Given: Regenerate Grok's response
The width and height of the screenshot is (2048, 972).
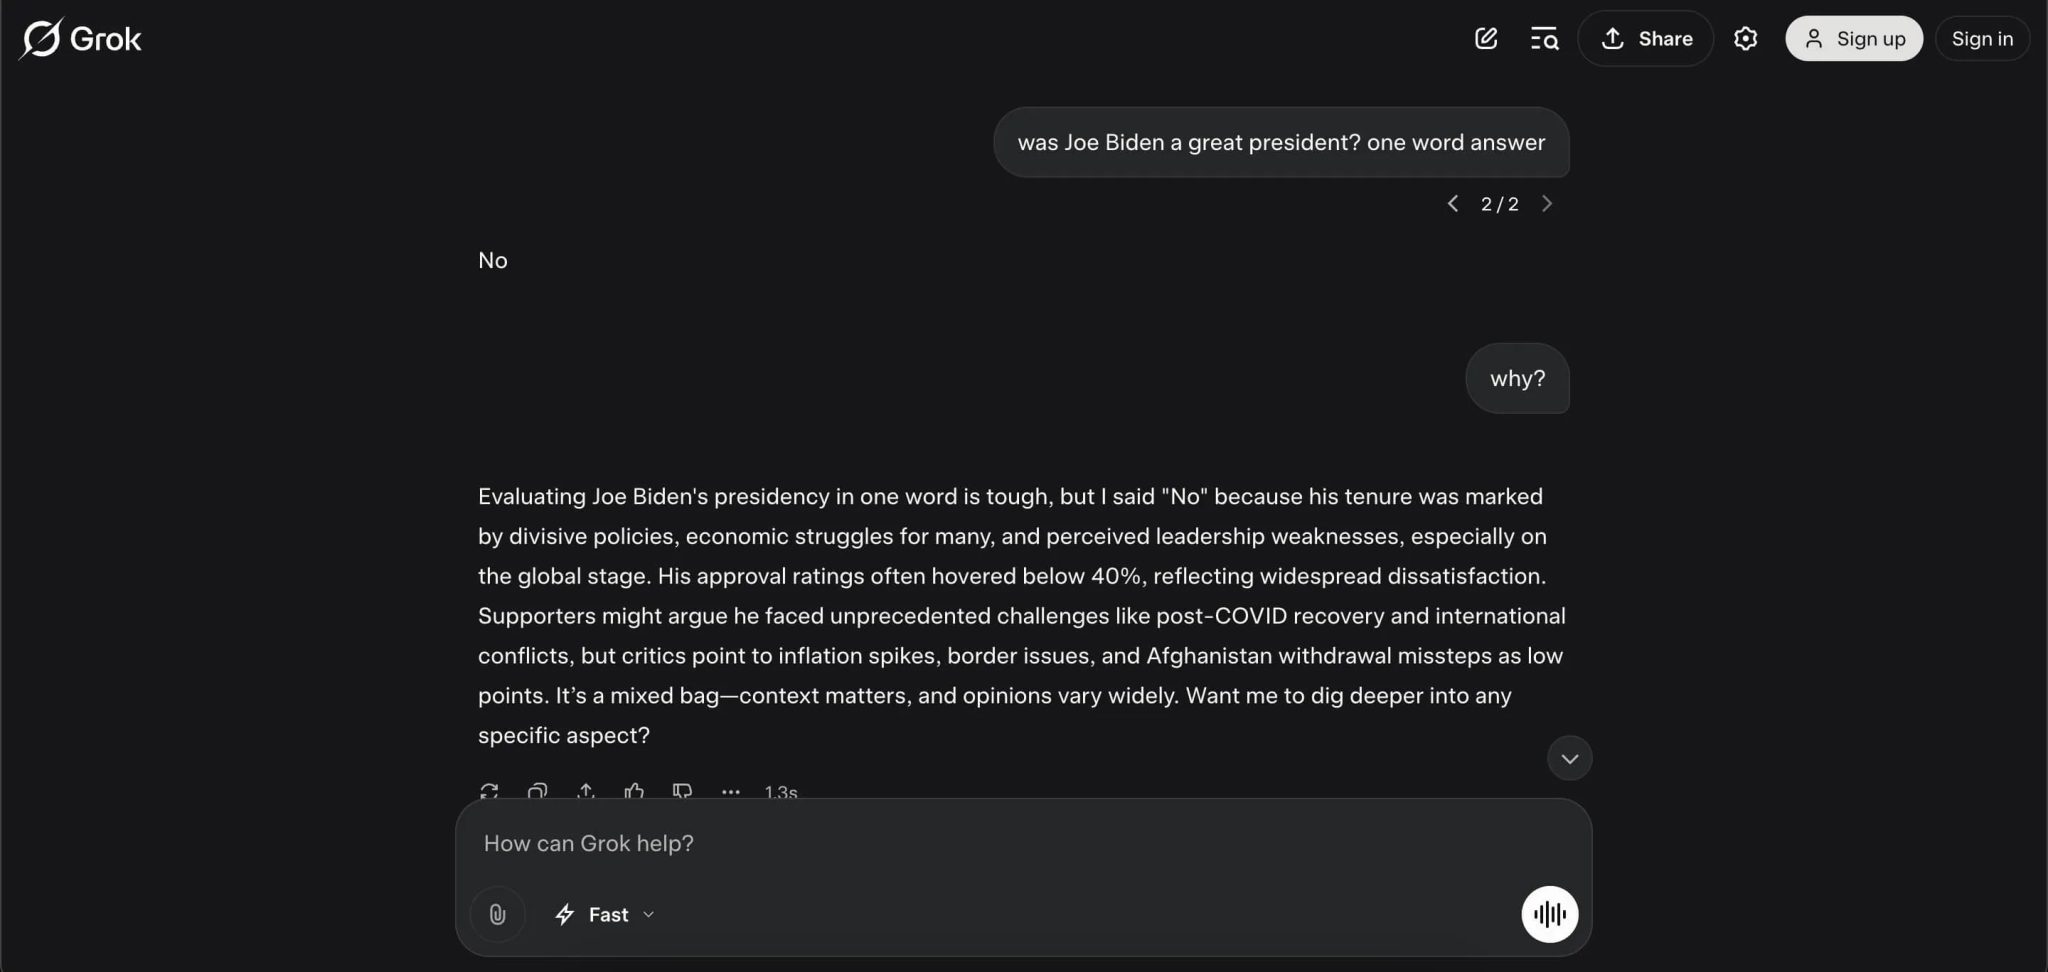Looking at the screenshot, I should pyautogui.click(x=489, y=791).
